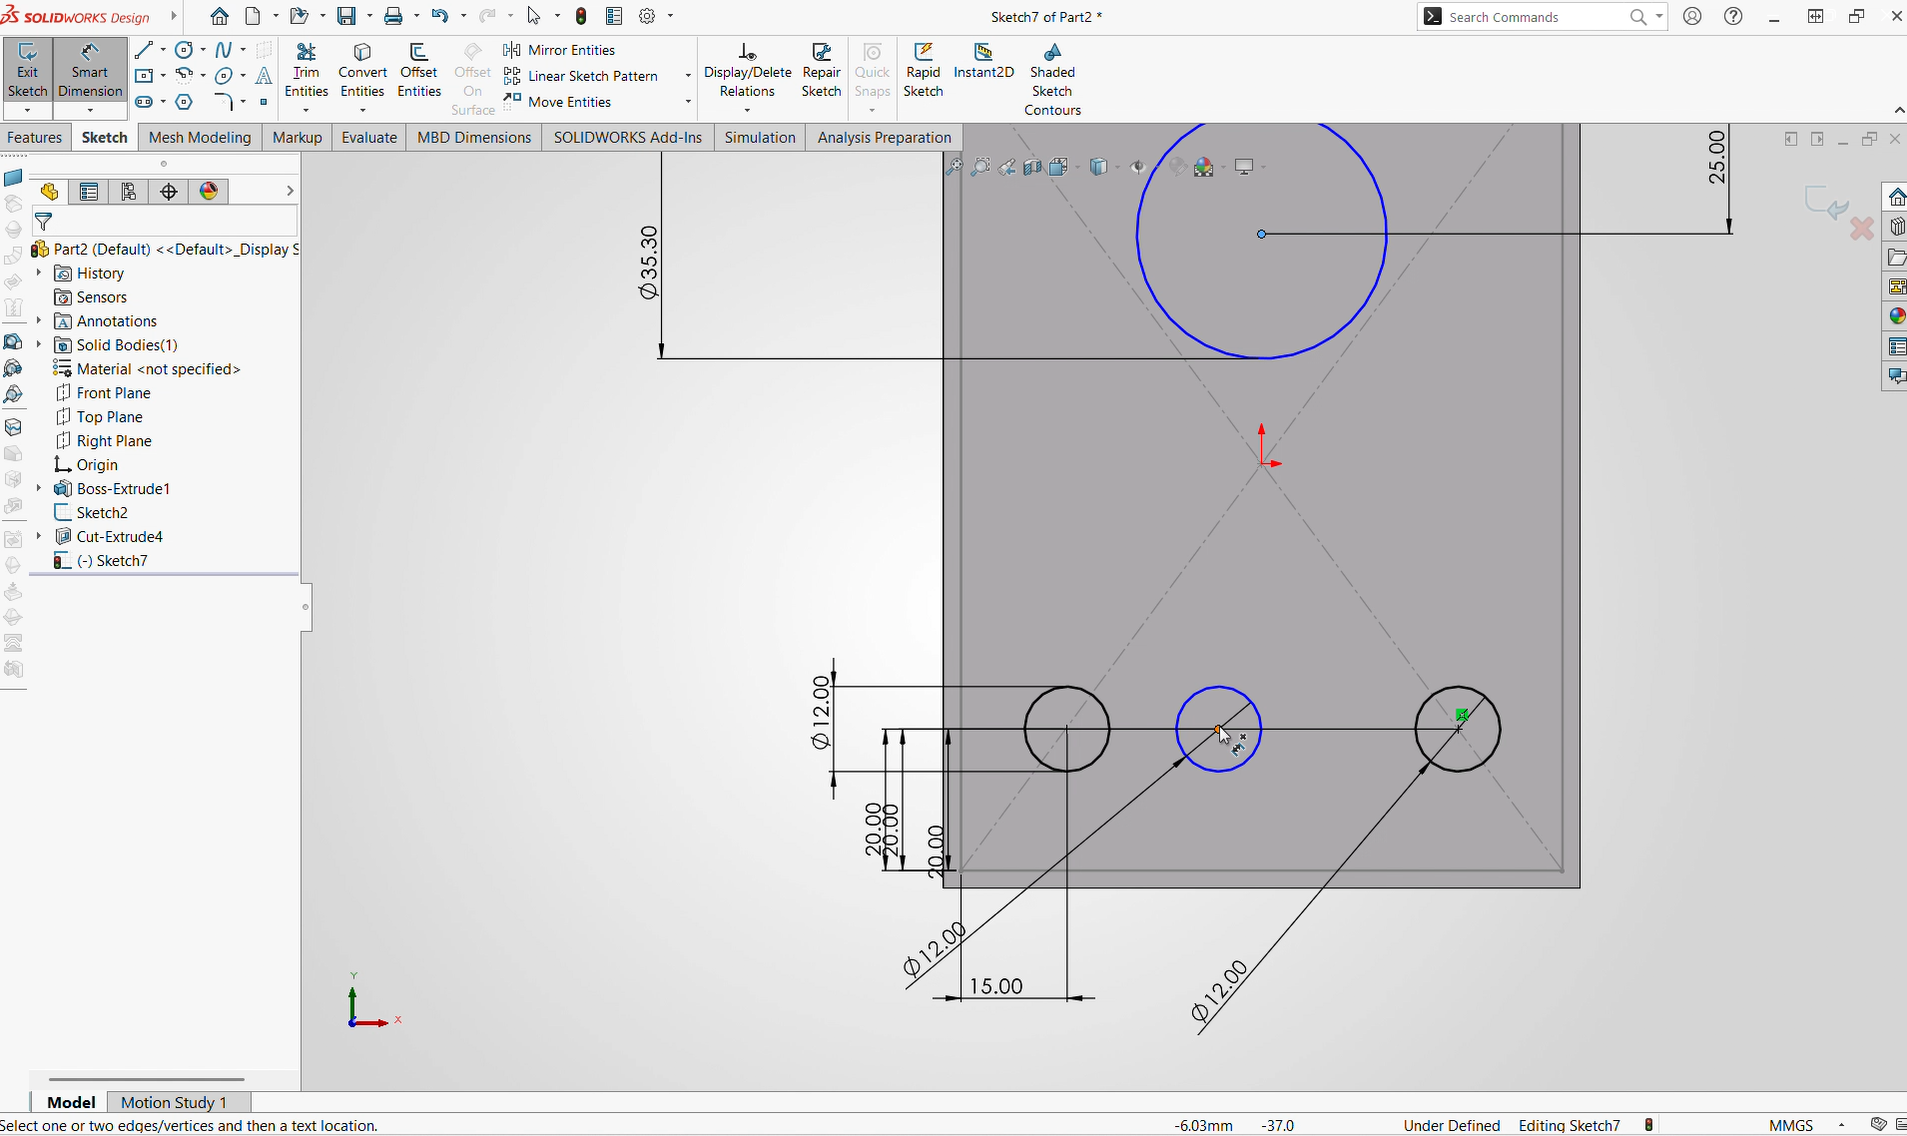
Task: Switch to the Evaluate tab
Action: pyautogui.click(x=369, y=137)
